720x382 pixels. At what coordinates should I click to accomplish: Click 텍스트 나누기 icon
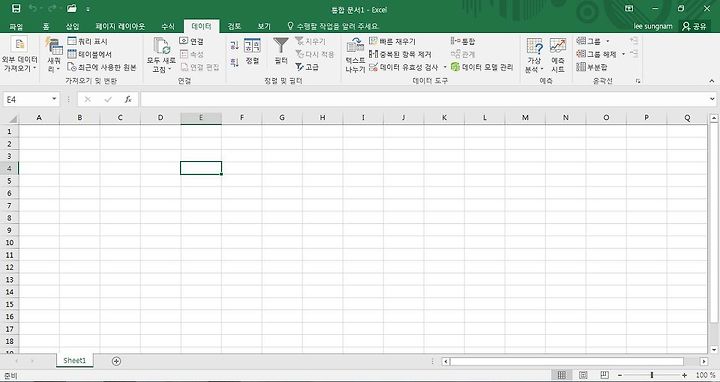pos(355,55)
